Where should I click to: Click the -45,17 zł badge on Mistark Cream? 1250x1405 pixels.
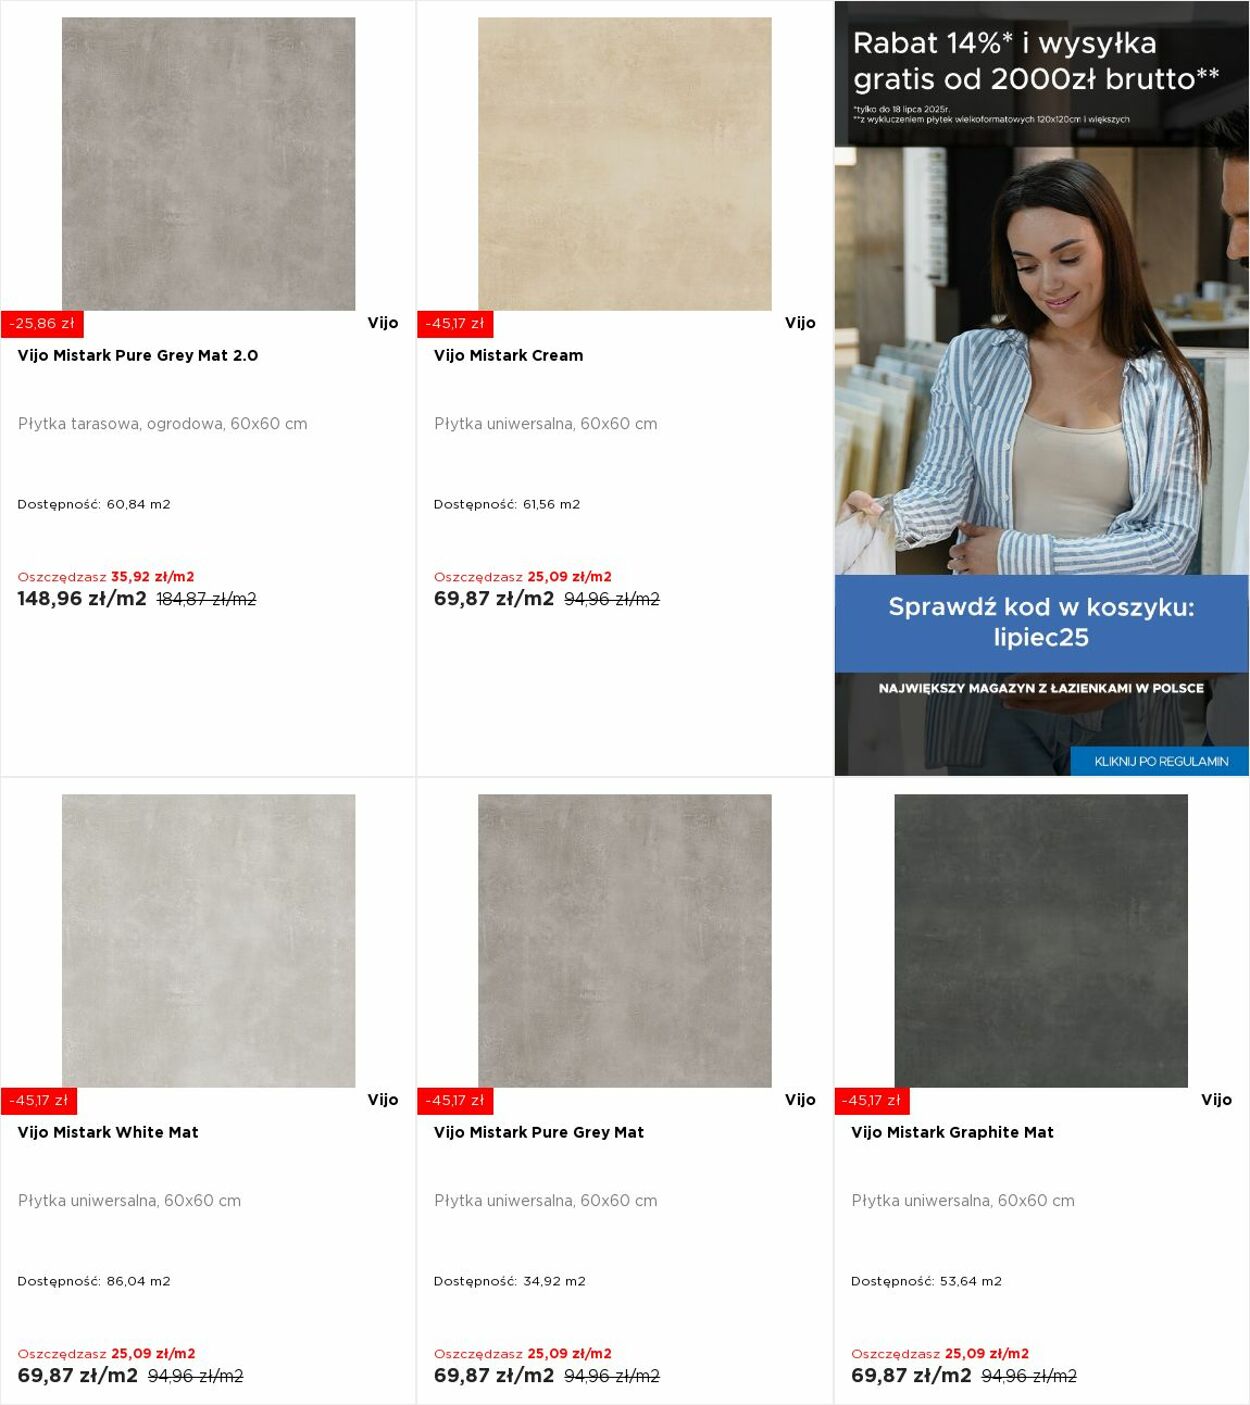(455, 324)
